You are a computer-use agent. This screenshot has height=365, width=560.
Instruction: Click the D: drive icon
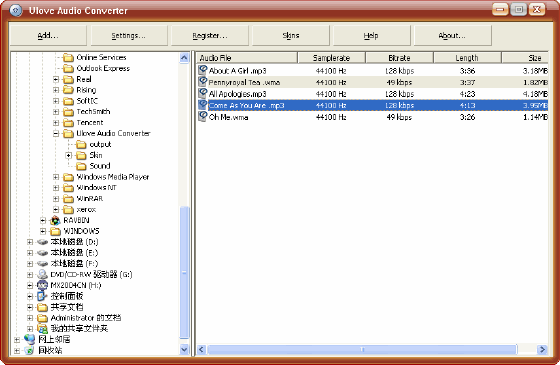[42, 242]
